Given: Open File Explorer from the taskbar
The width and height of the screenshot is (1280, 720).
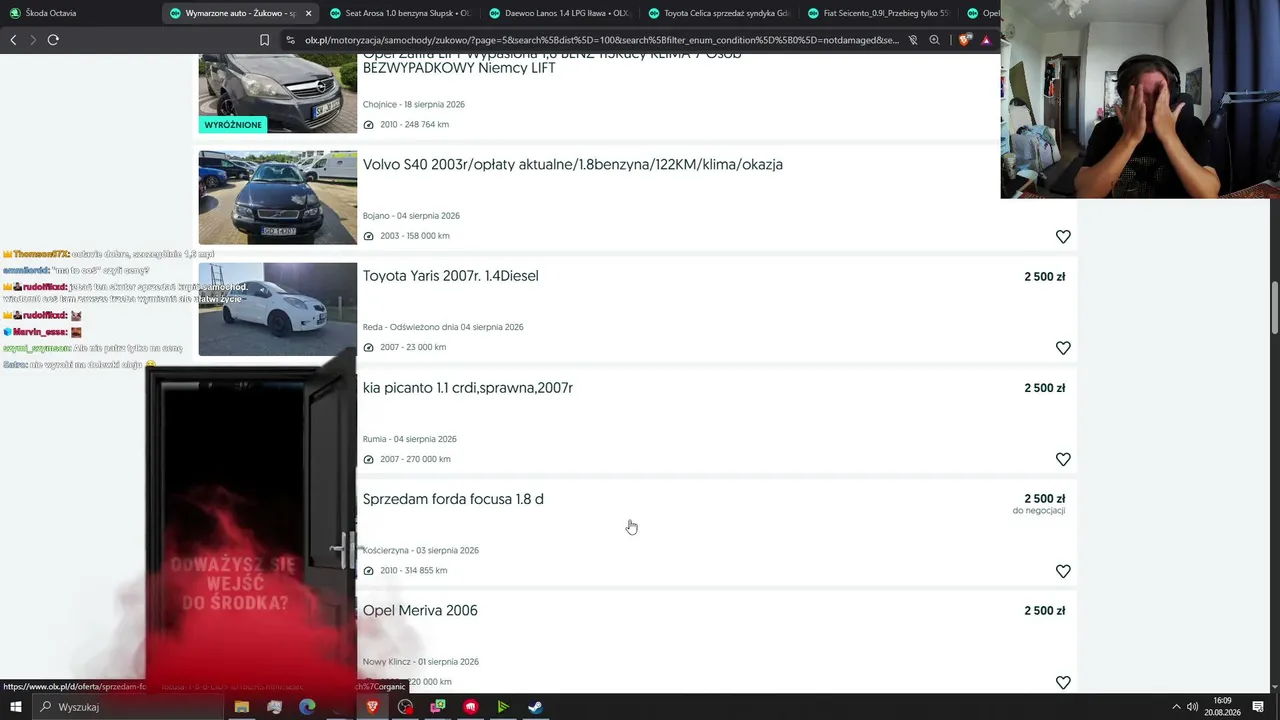Looking at the screenshot, I should point(241,707).
